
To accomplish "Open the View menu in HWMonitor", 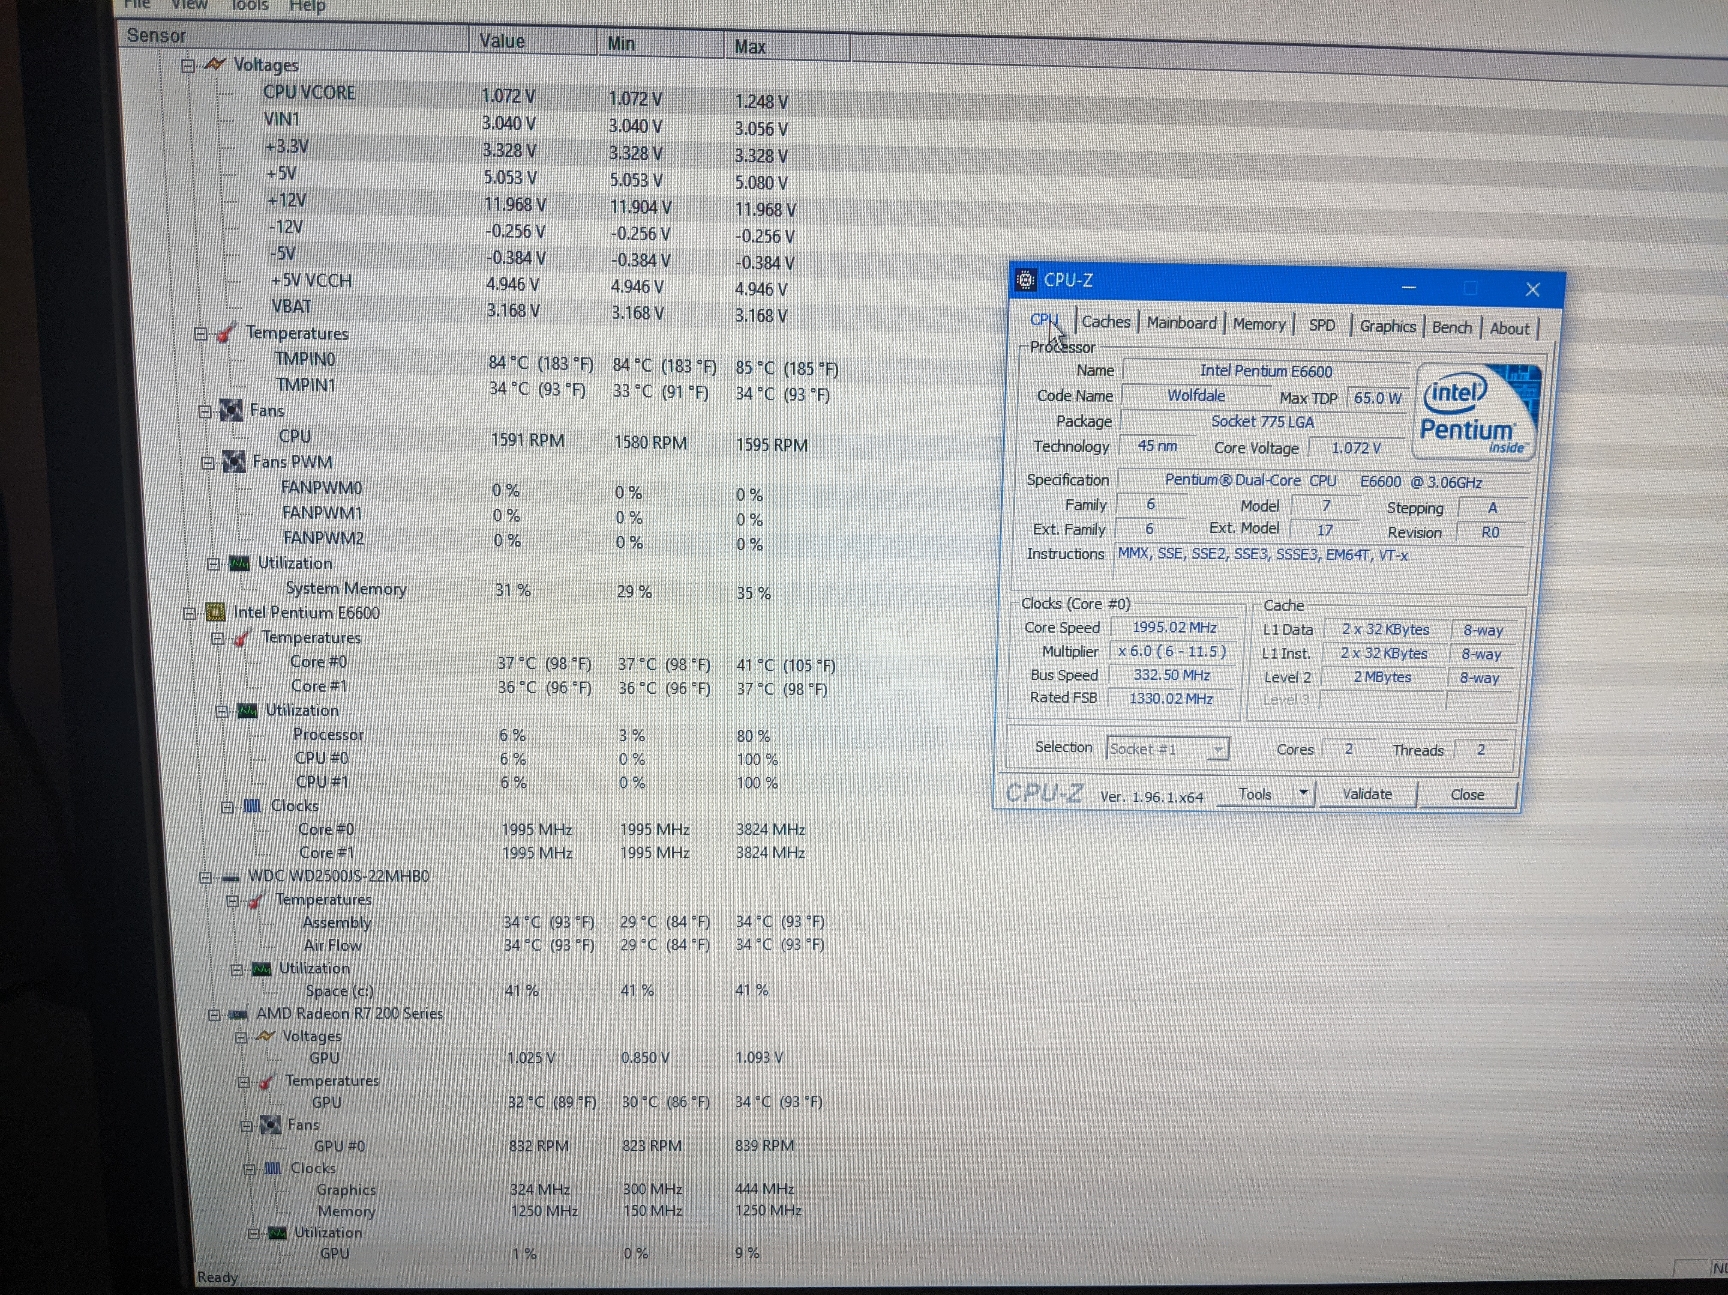I will [x=189, y=4].
